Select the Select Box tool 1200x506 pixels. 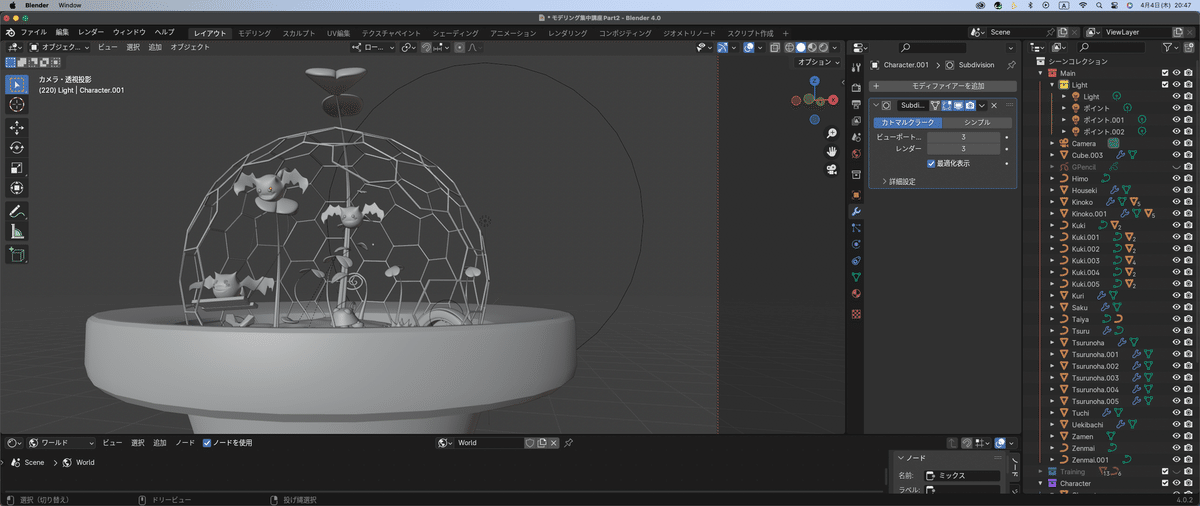[x=17, y=84]
